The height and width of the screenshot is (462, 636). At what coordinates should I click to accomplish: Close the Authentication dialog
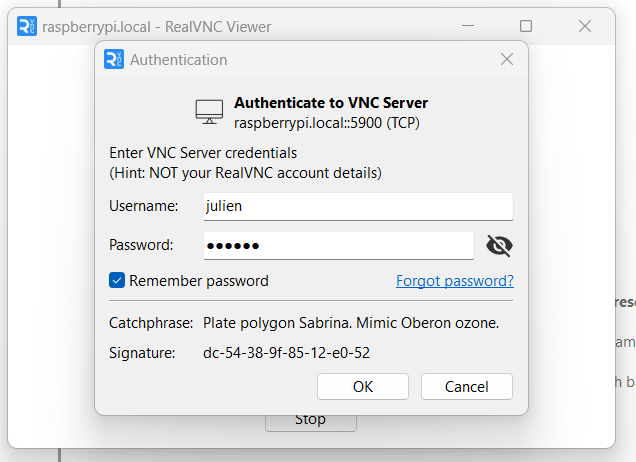tap(507, 59)
